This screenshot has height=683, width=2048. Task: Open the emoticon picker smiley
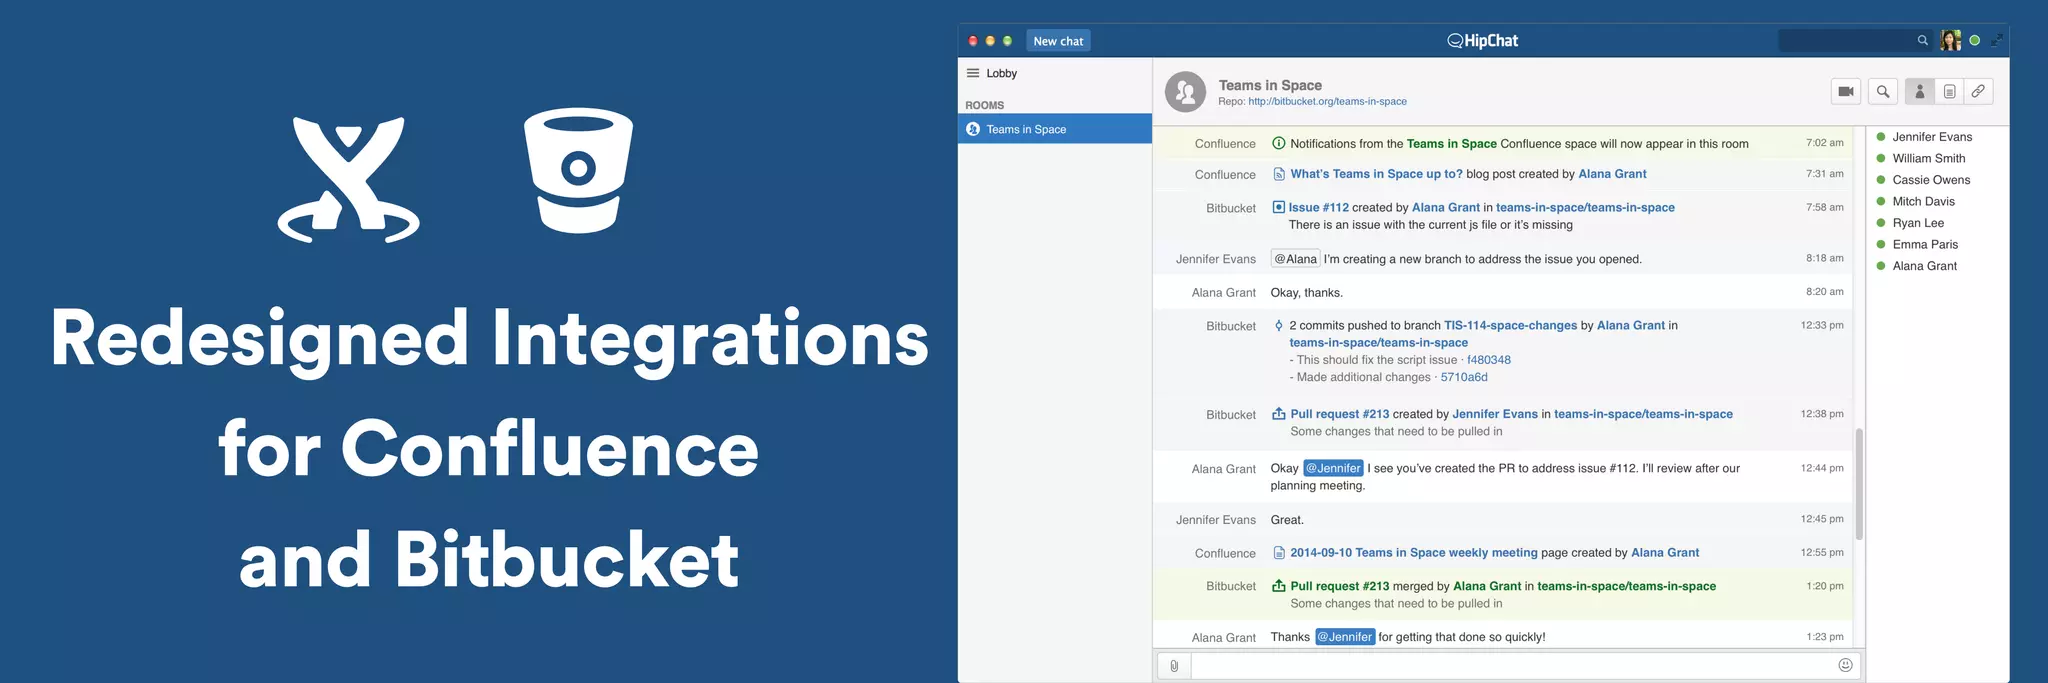[1845, 665]
